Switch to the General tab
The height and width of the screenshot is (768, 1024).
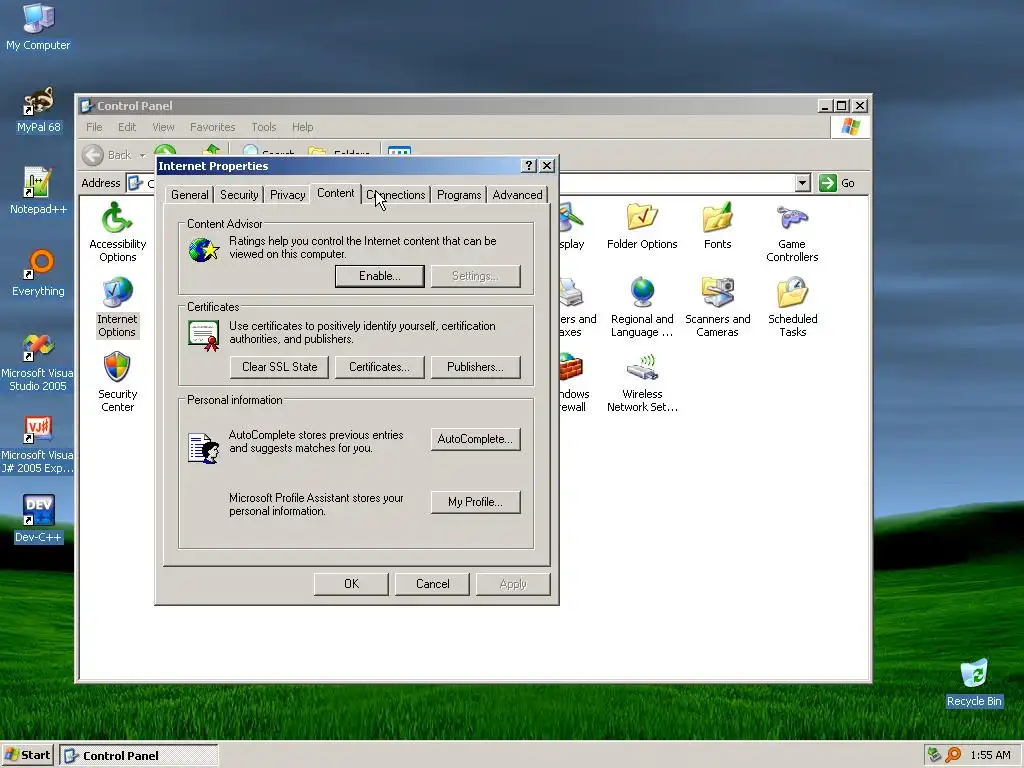(189, 195)
